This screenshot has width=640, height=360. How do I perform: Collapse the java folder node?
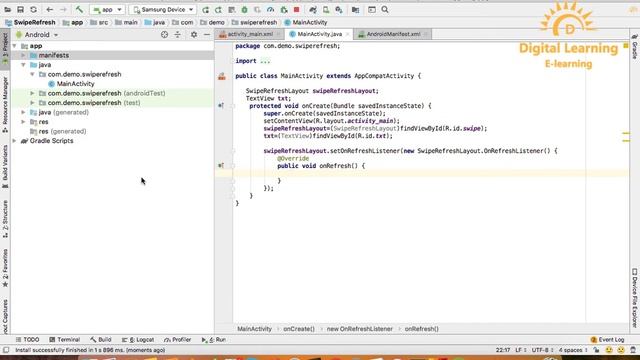click(23, 65)
